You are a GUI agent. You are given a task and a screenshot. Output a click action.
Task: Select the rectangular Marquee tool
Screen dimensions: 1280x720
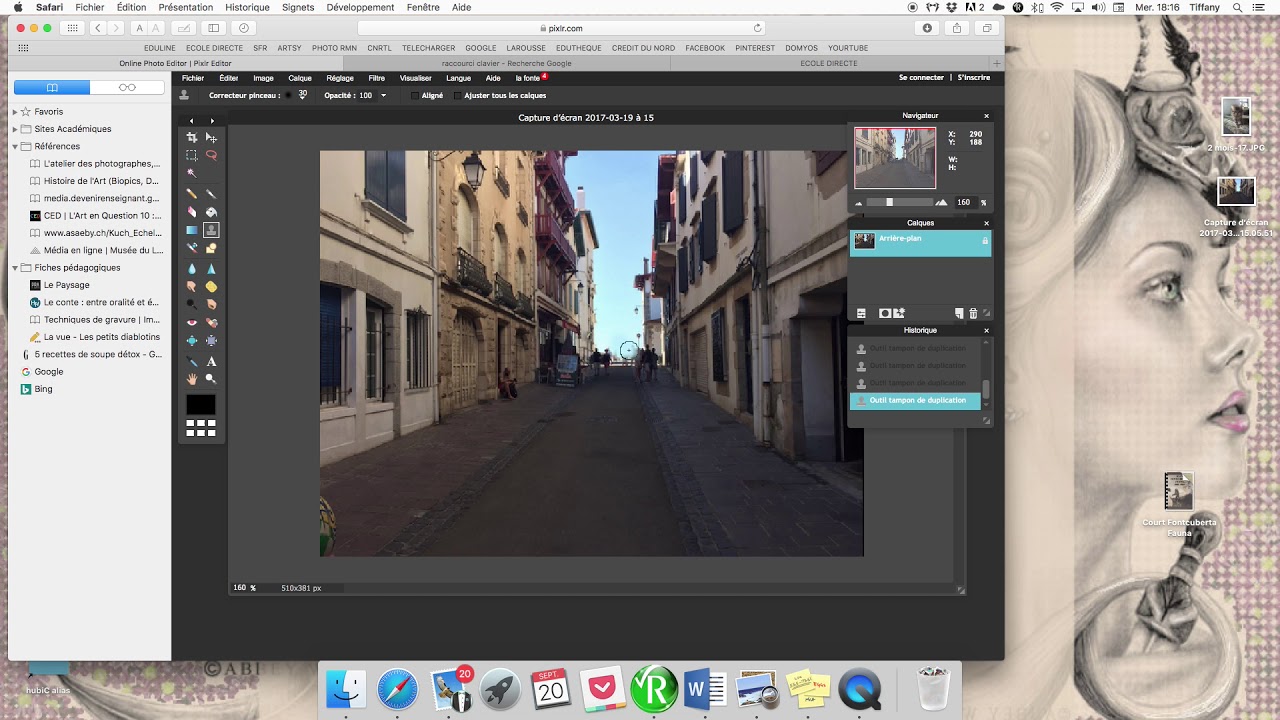click(x=191, y=155)
